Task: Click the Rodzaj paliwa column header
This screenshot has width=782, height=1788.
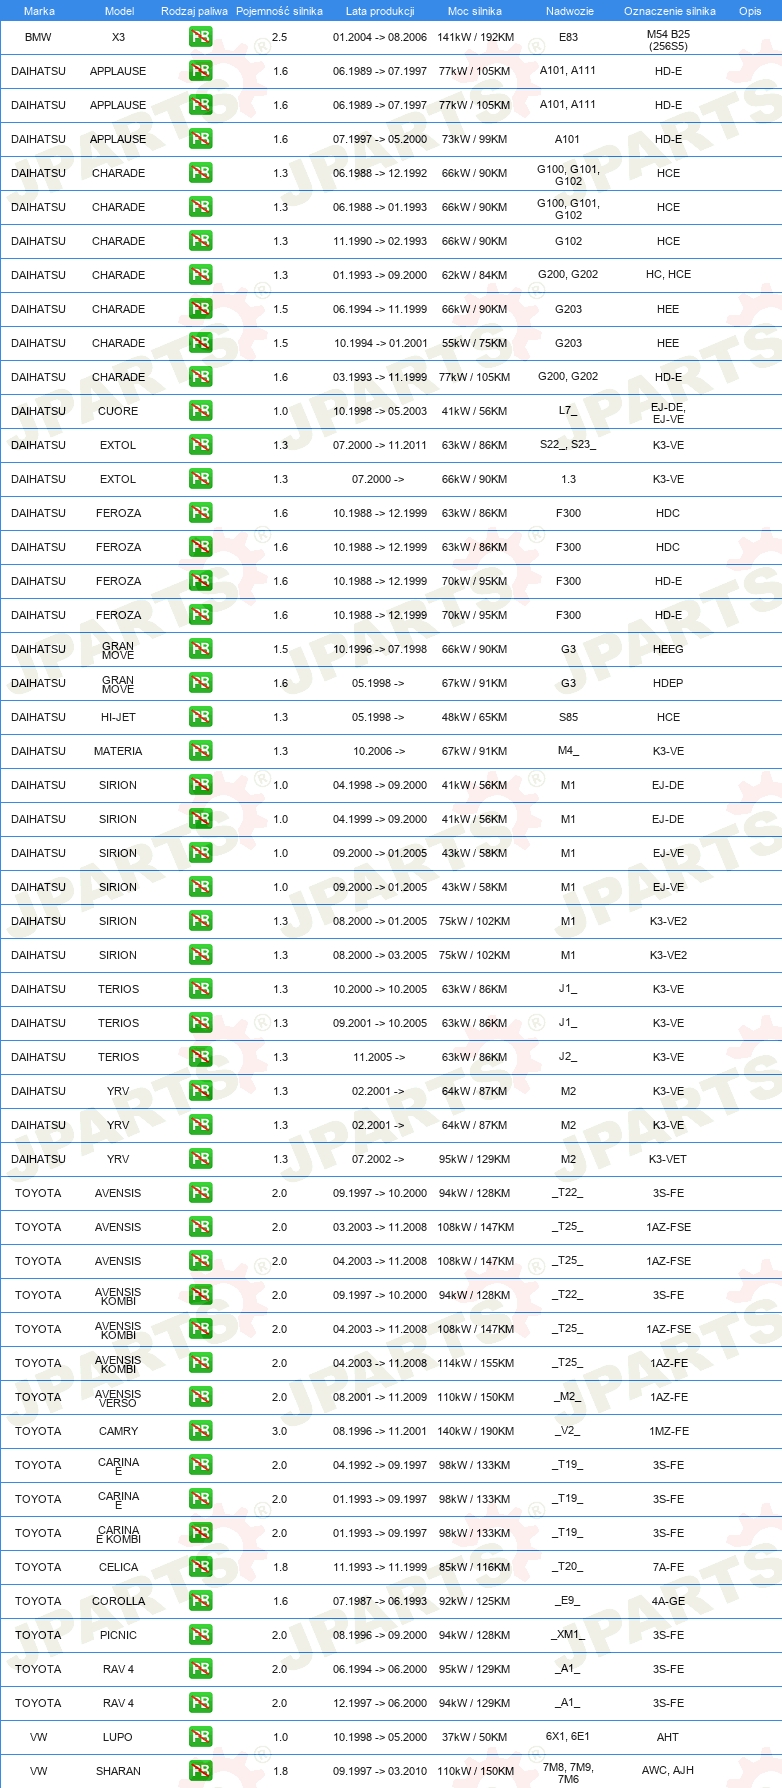Action: 194,11
